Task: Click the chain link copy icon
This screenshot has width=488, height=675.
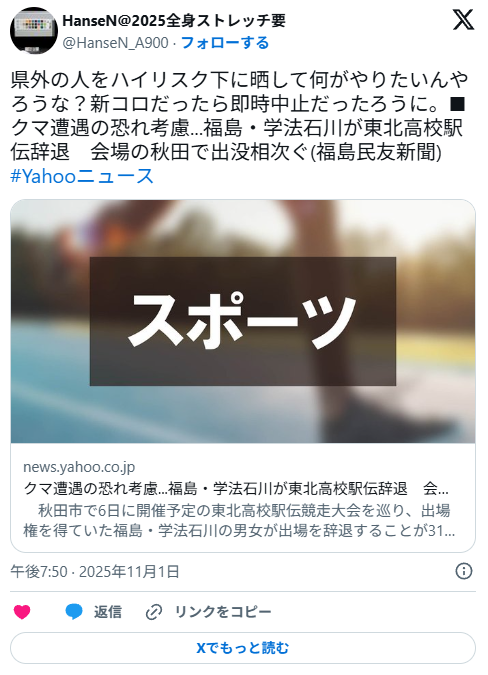Action: coord(154,612)
